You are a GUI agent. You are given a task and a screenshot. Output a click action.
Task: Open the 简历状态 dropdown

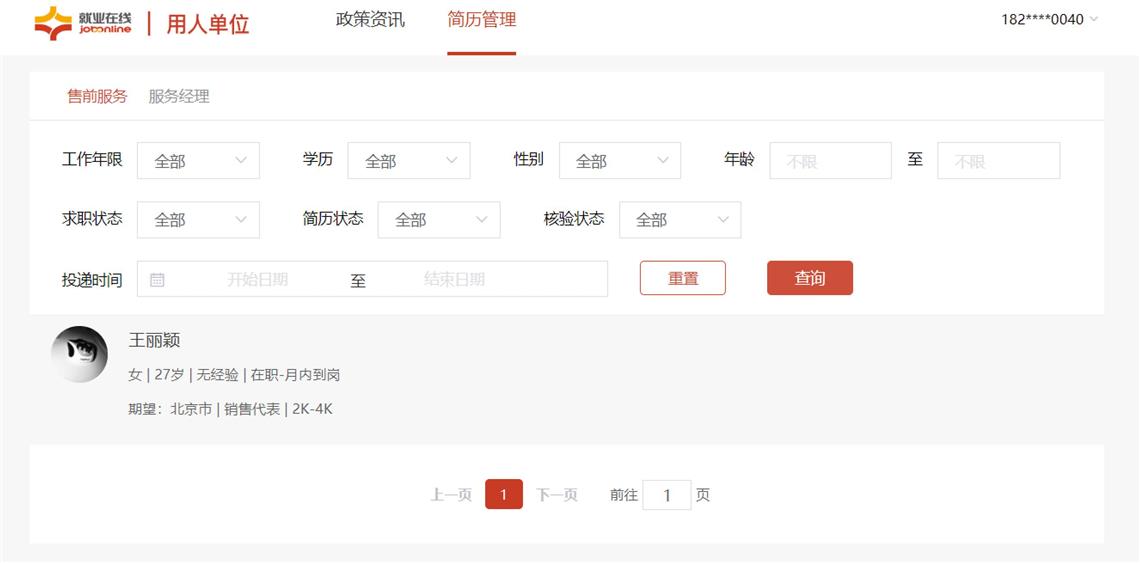[x=438, y=220]
